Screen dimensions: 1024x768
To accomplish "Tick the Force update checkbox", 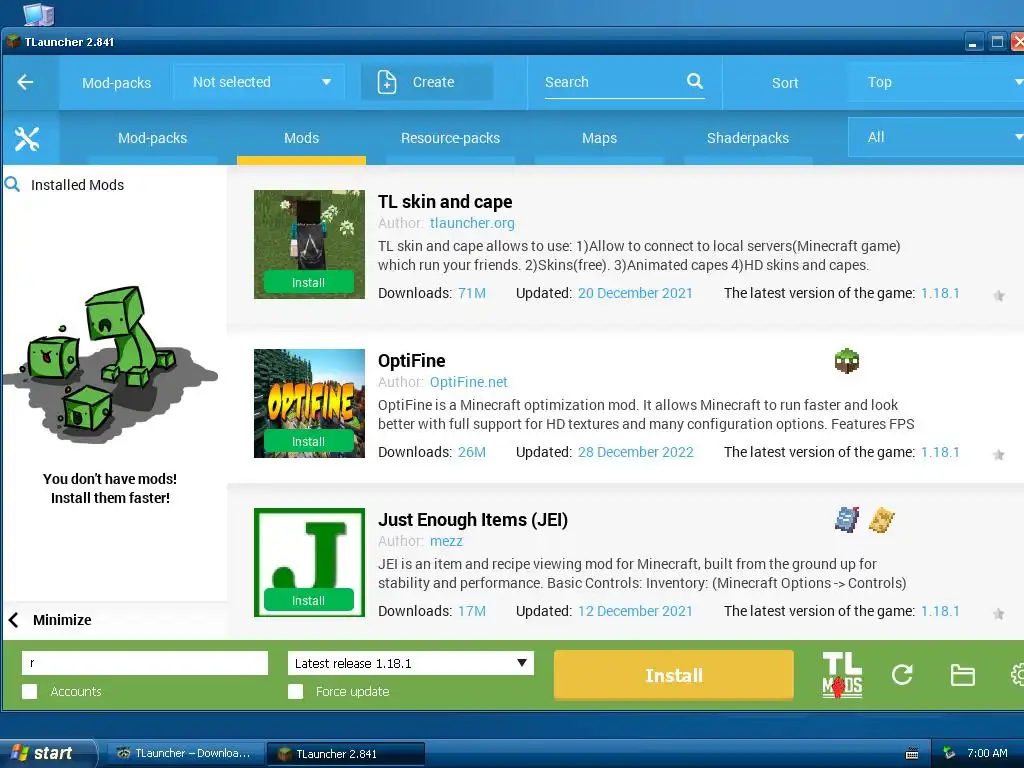I will coord(295,692).
